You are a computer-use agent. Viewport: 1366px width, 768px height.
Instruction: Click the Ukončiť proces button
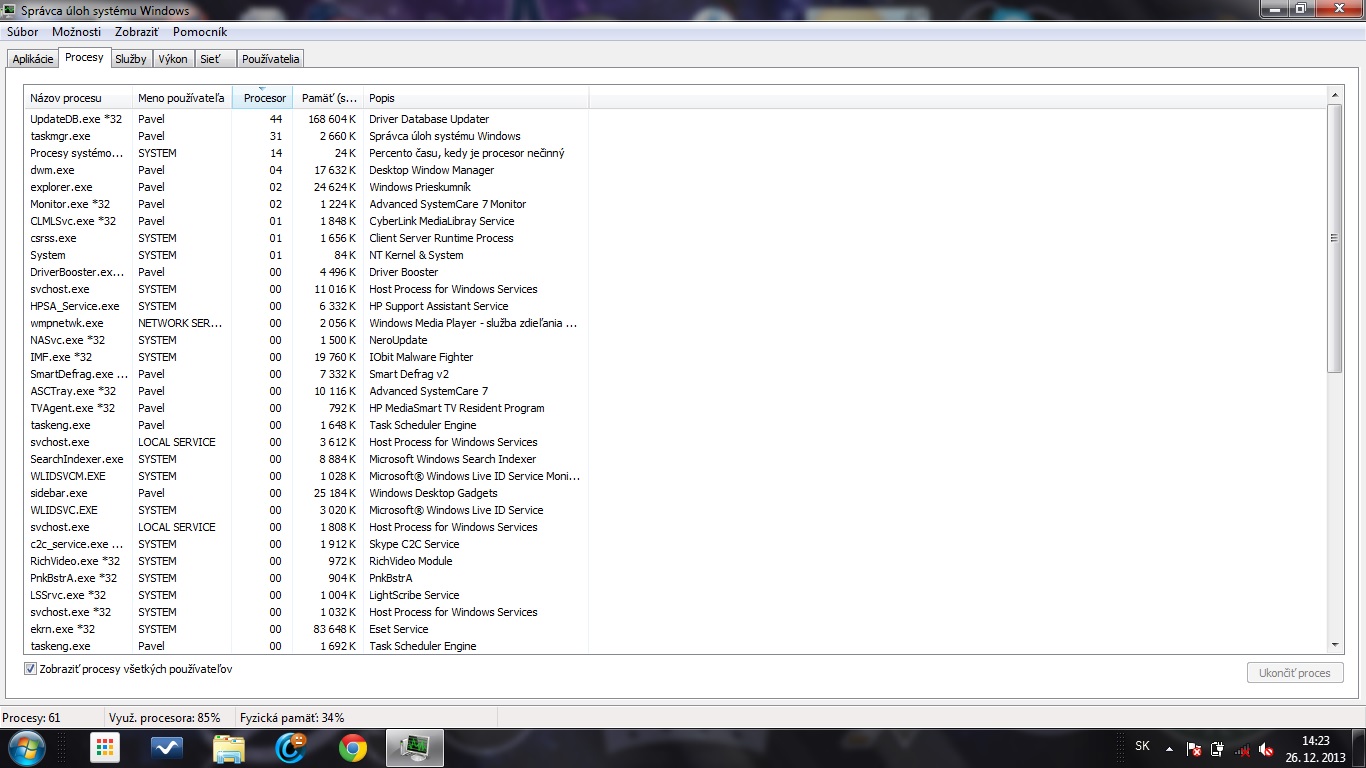click(1295, 673)
